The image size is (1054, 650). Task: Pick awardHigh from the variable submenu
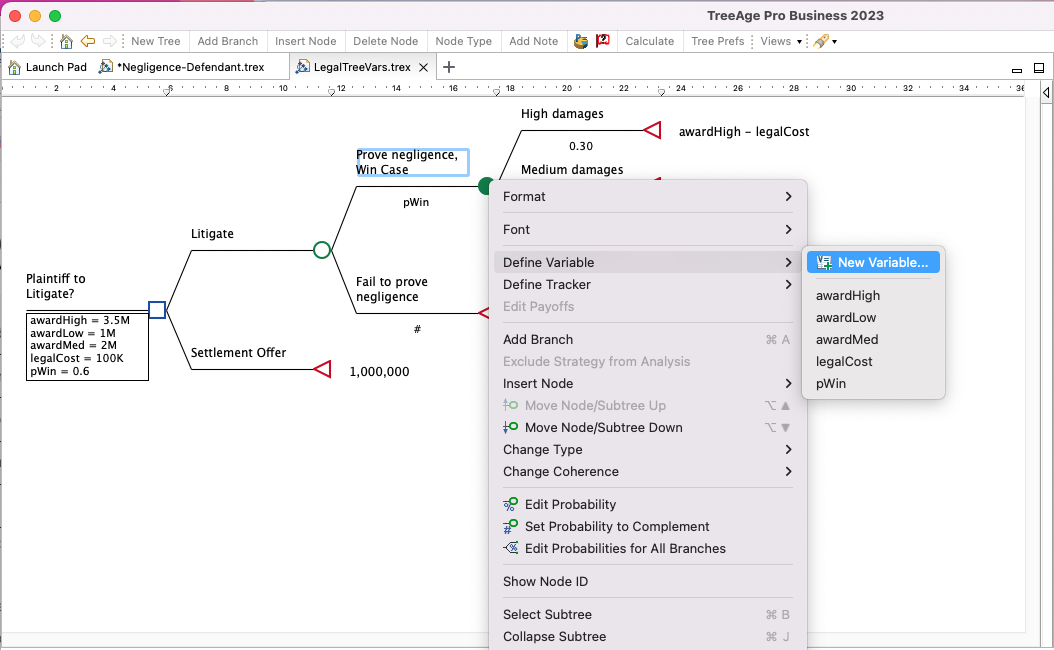pyautogui.click(x=873, y=296)
